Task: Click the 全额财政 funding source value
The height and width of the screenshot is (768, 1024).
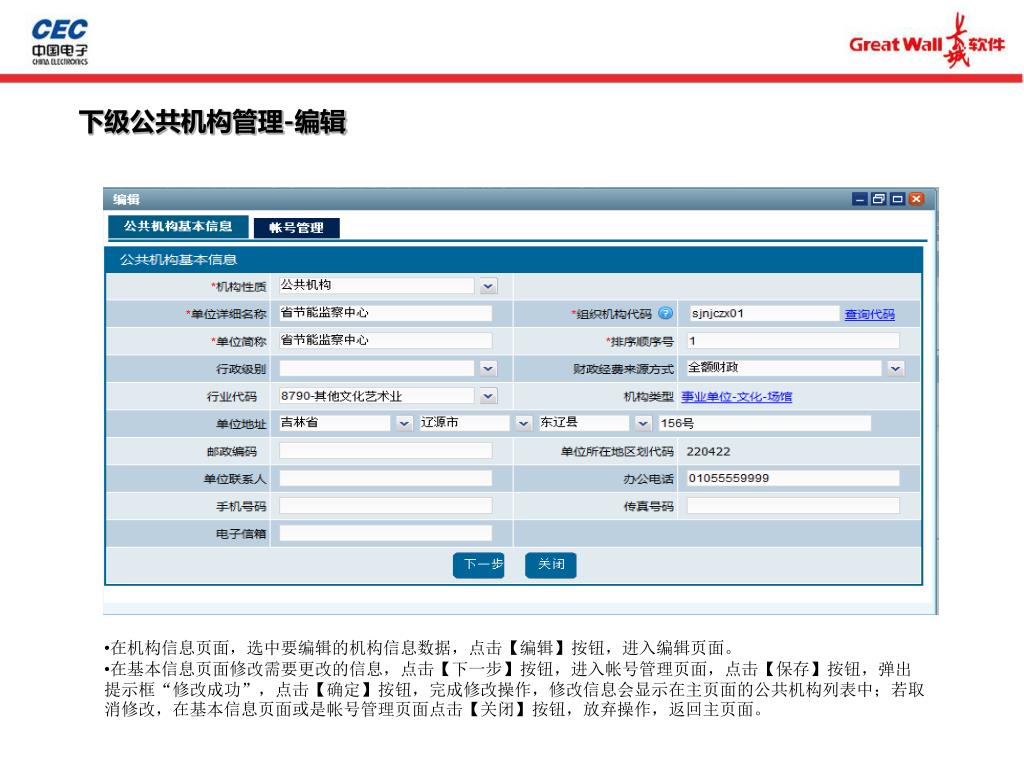Action: coord(713,368)
